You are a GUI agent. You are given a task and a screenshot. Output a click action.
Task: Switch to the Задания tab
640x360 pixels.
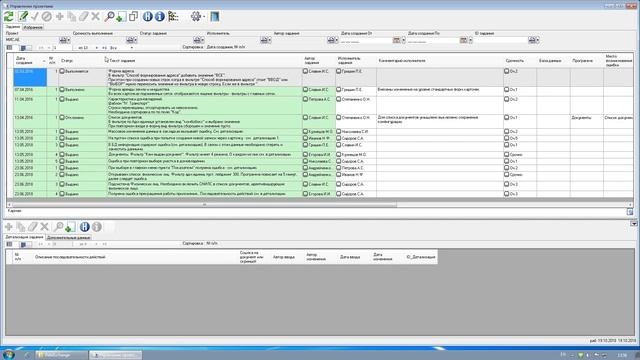(13, 27)
